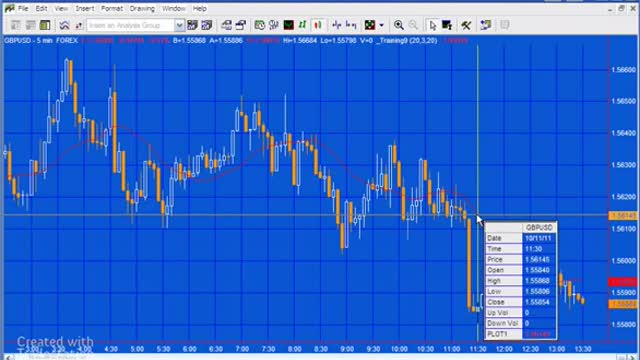Click the Insert an Analysis Group field
Viewport: 640px width, 360px height.
(131, 25)
